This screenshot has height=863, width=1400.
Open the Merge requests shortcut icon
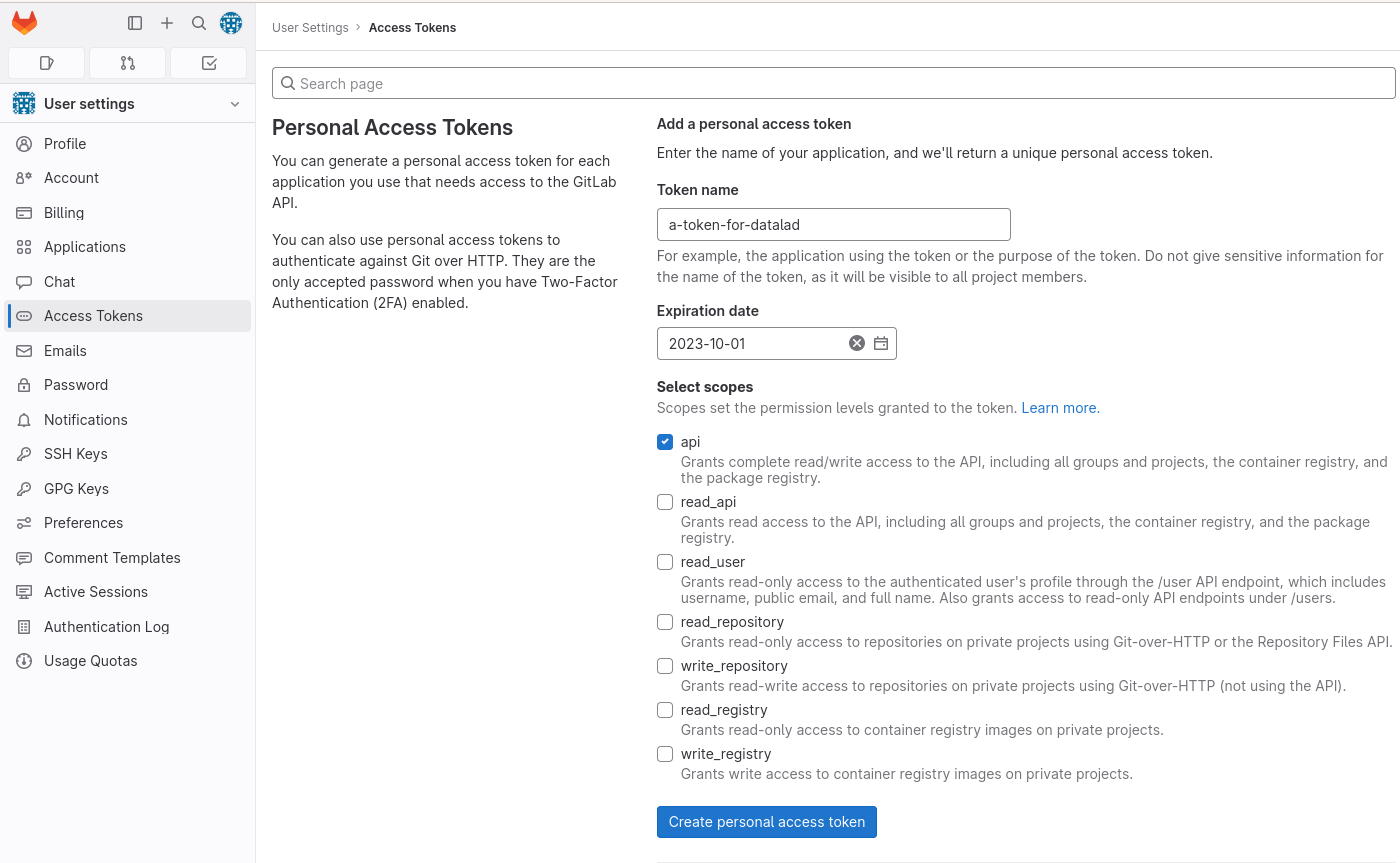(127, 63)
